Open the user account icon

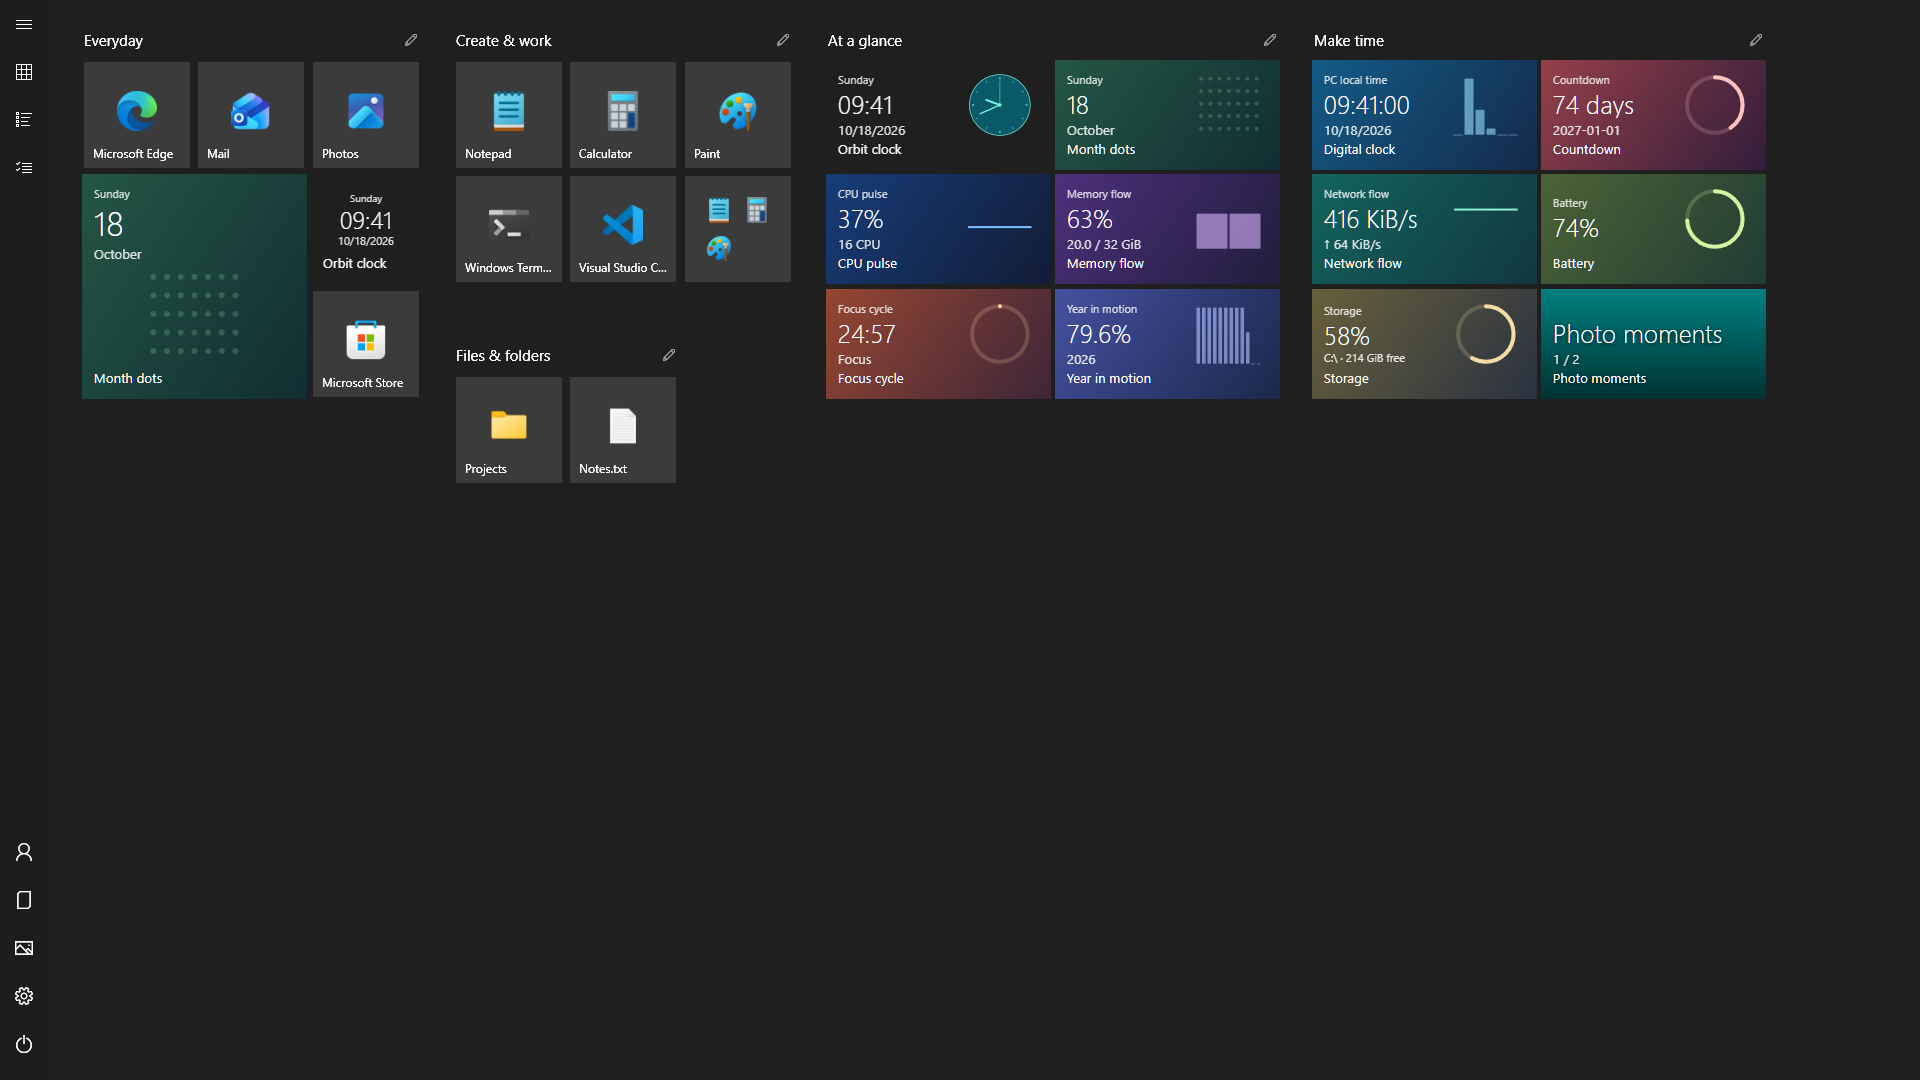[24, 852]
